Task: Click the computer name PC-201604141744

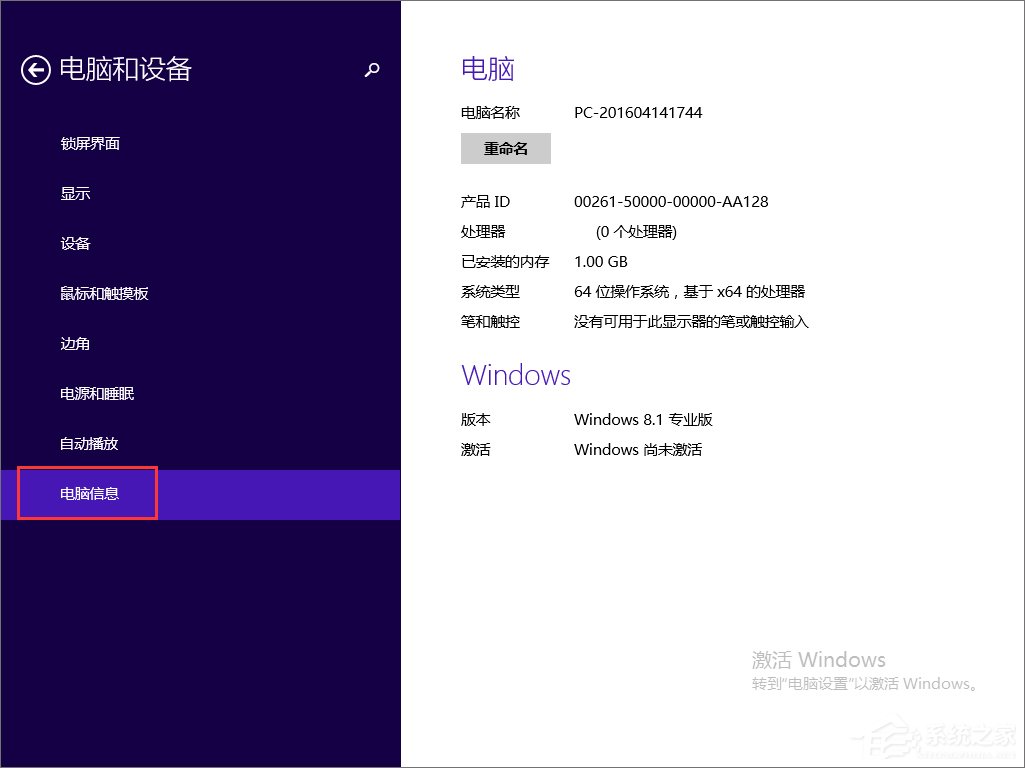Action: coord(637,112)
